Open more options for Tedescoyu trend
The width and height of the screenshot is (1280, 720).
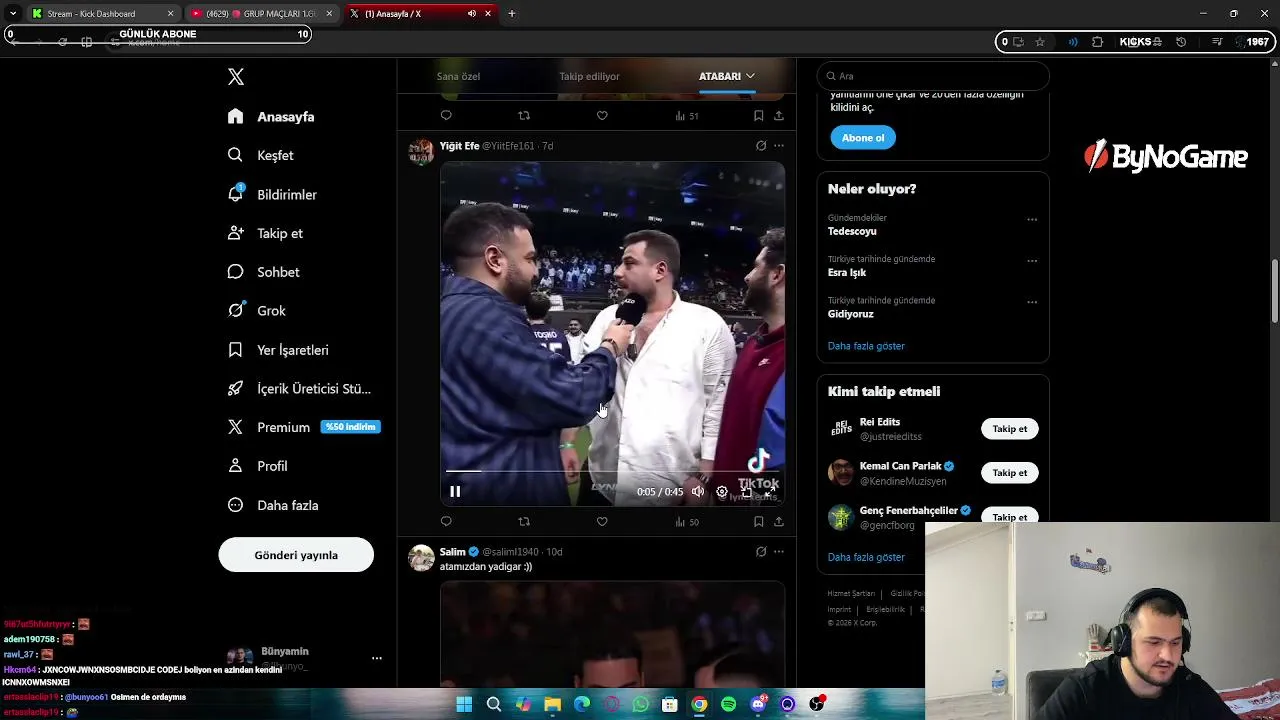click(x=1032, y=220)
